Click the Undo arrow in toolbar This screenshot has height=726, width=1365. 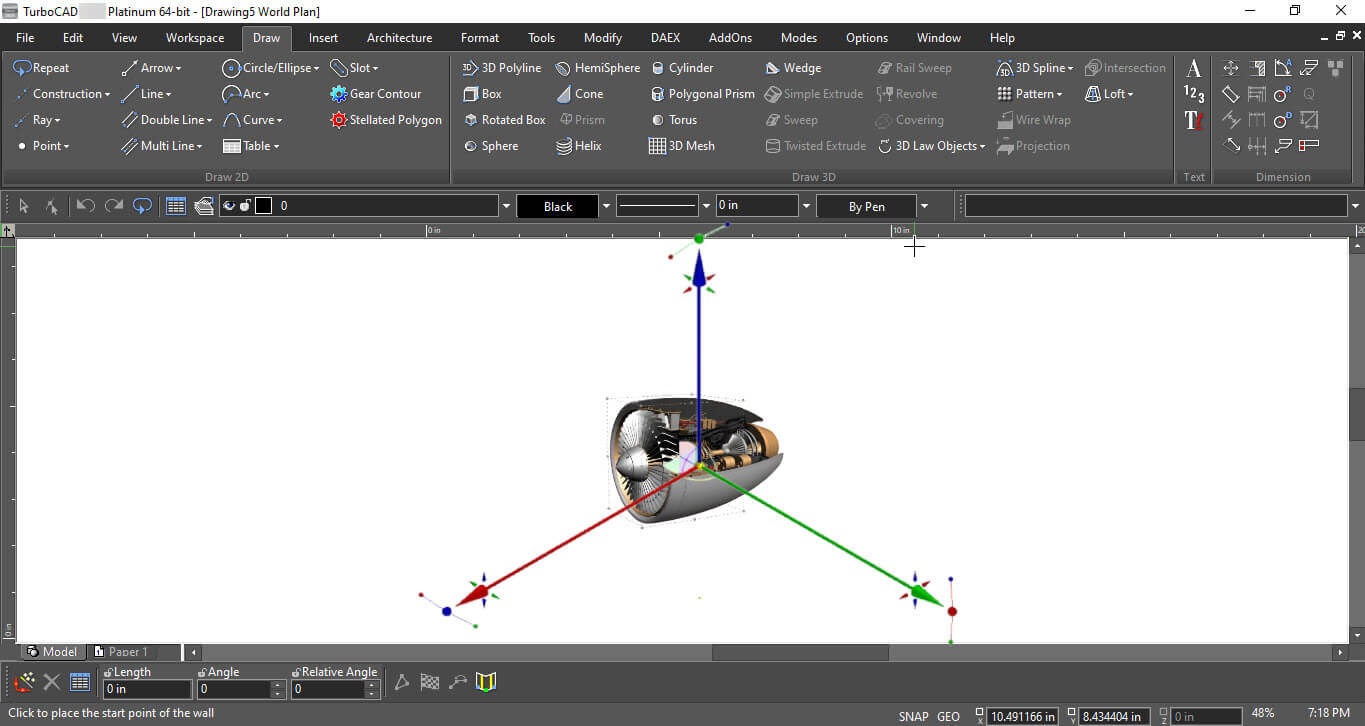tap(86, 206)
